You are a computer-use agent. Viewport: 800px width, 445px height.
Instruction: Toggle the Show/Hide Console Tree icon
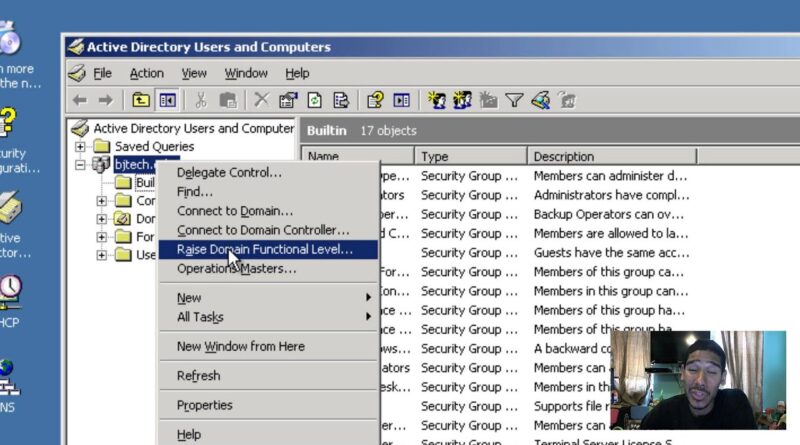click(167, 100)
